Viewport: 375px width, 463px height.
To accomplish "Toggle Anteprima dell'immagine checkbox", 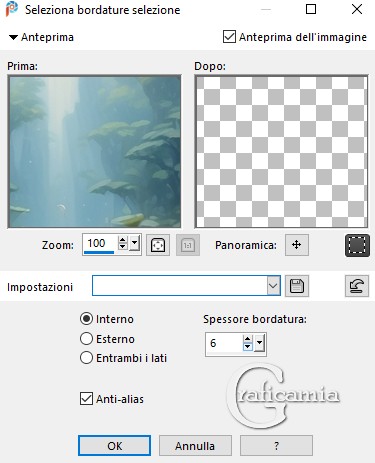I will pyautogui.click(x=229, y=37).
